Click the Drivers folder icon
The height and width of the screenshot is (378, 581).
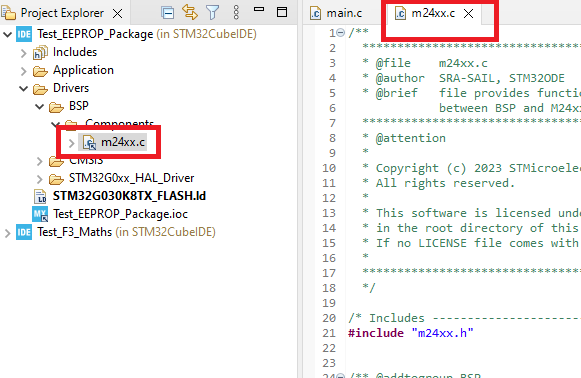pos(40,89)
